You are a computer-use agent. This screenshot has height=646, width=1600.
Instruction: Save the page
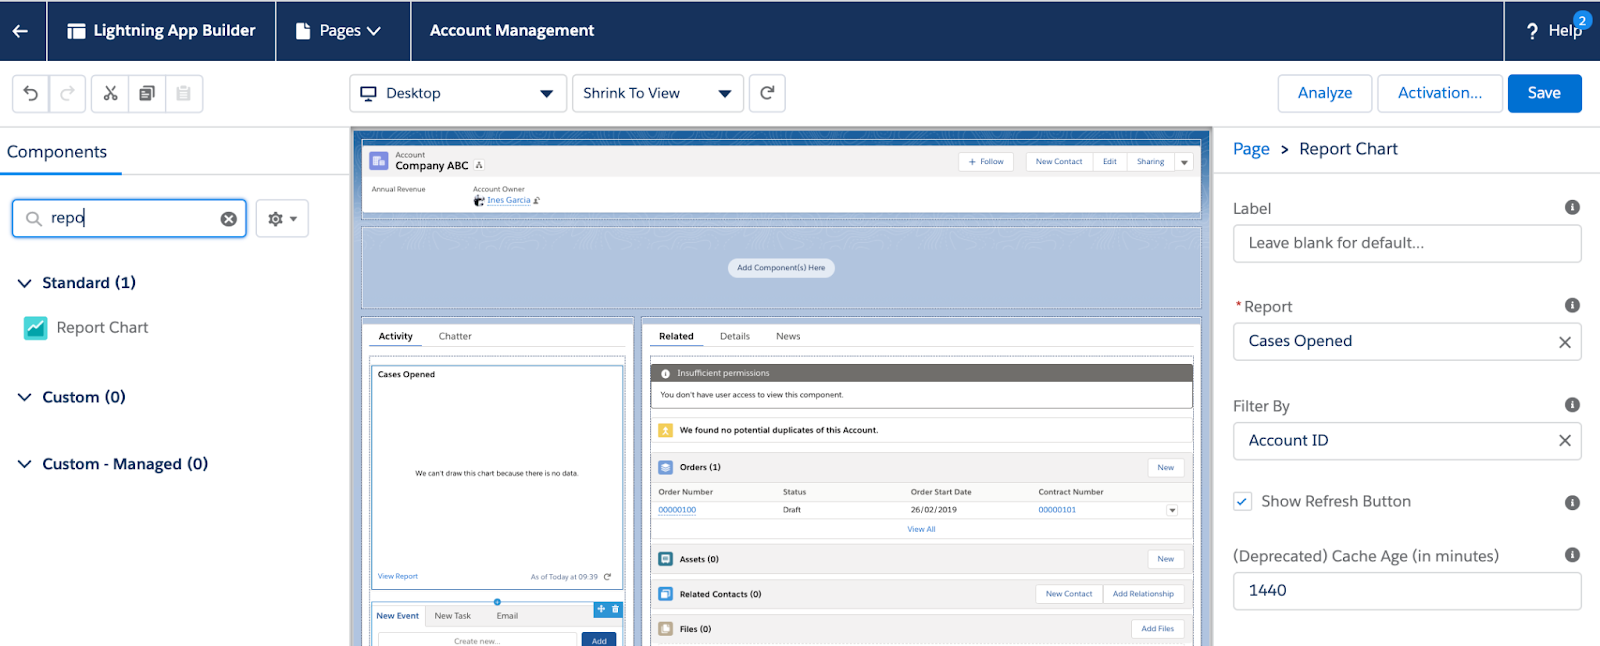tap(1544, 93)
